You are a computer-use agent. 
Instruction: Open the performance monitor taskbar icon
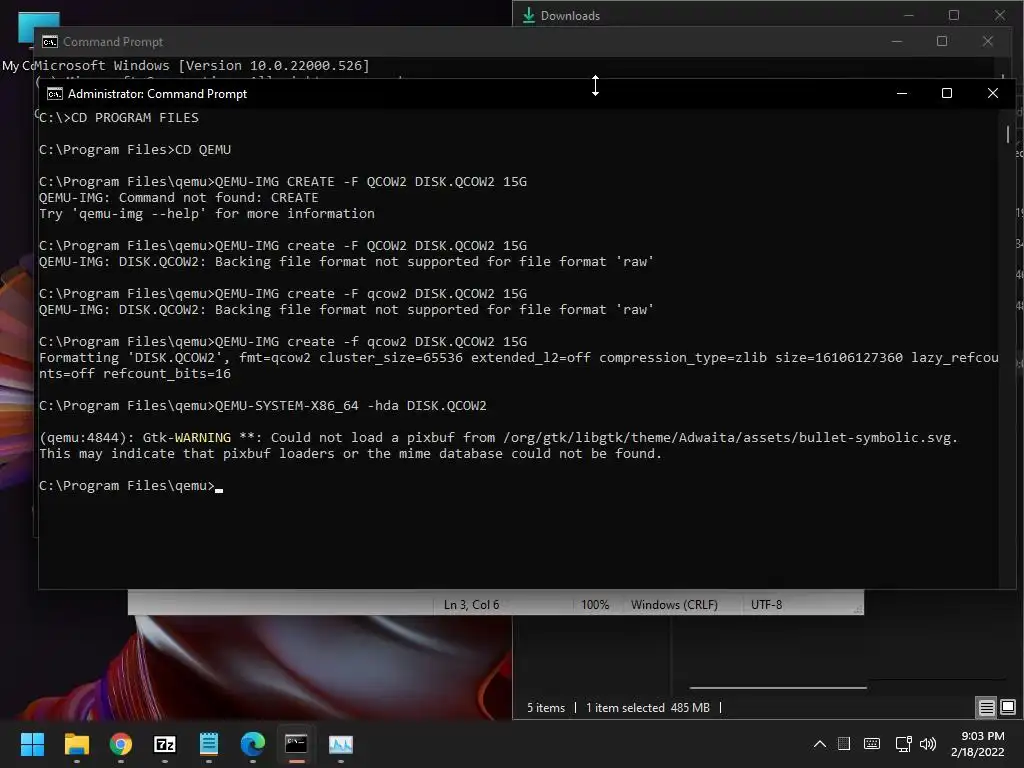[340, 744]
